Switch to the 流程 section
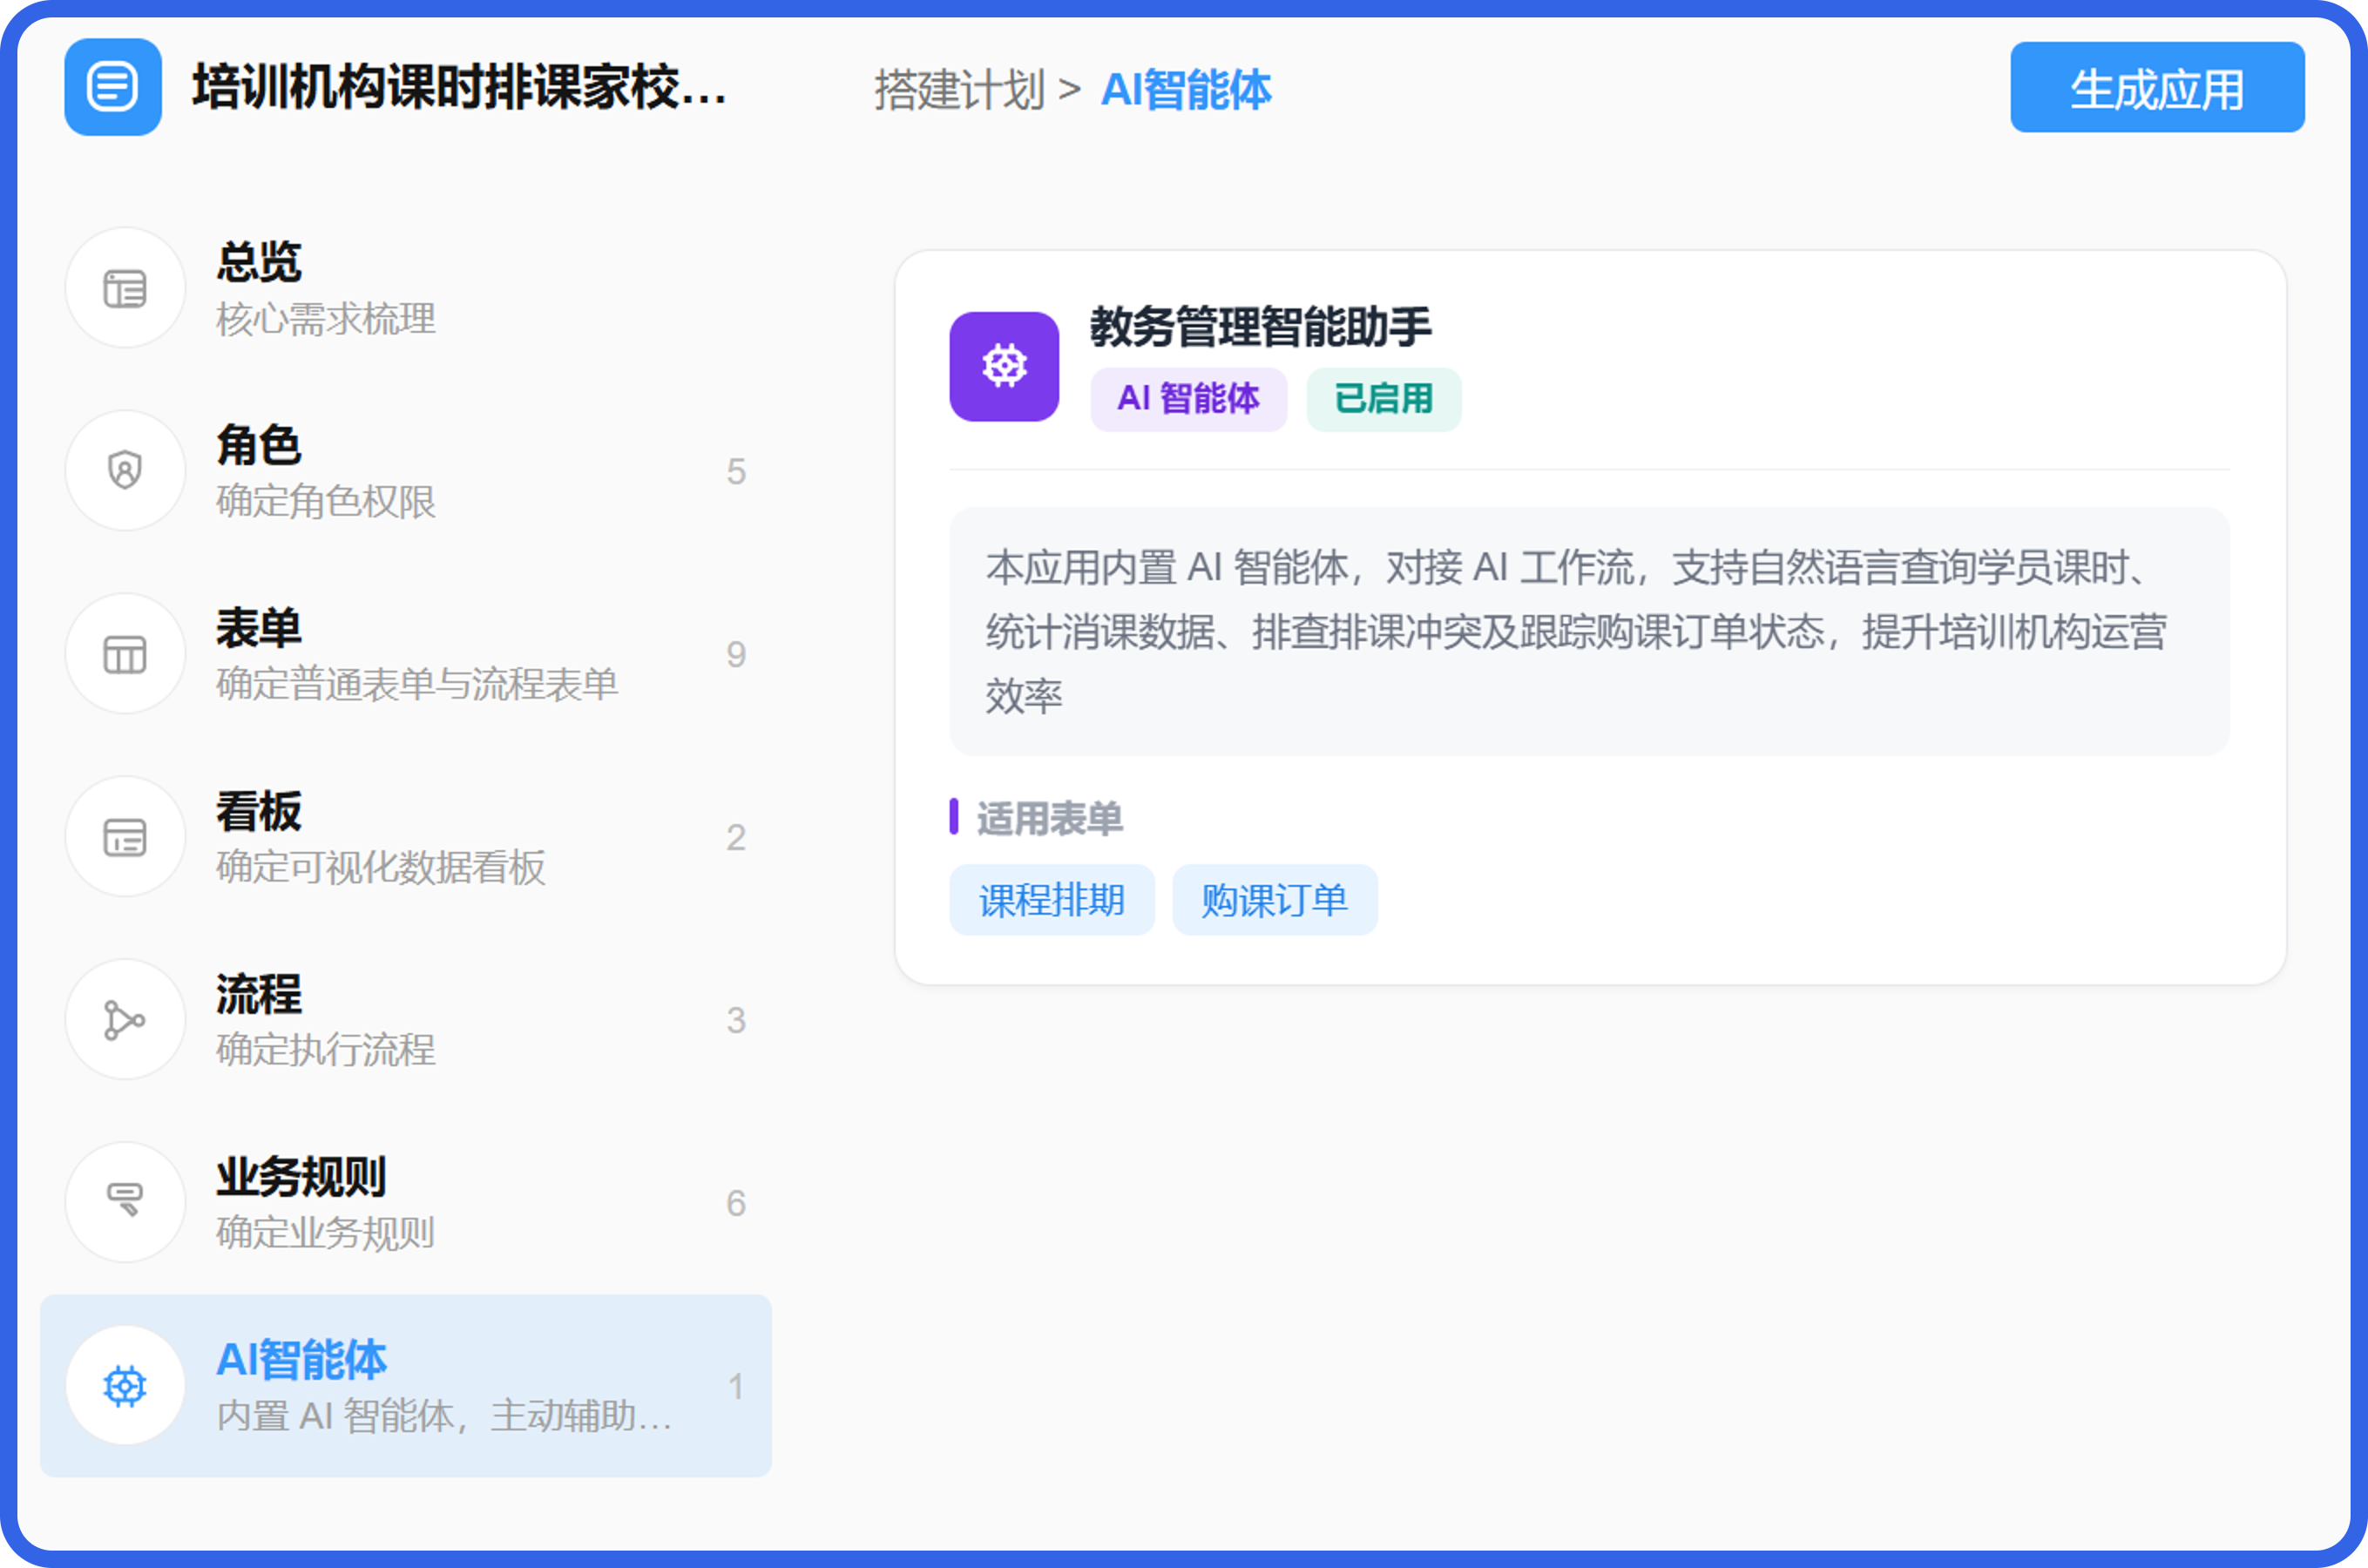This screenshot has height=1568, width=2368. 259,994
